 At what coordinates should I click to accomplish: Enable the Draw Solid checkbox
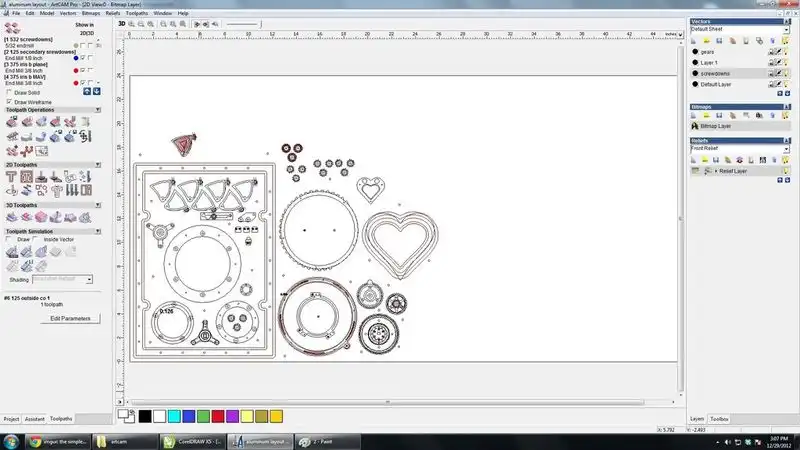click(10, 92)
